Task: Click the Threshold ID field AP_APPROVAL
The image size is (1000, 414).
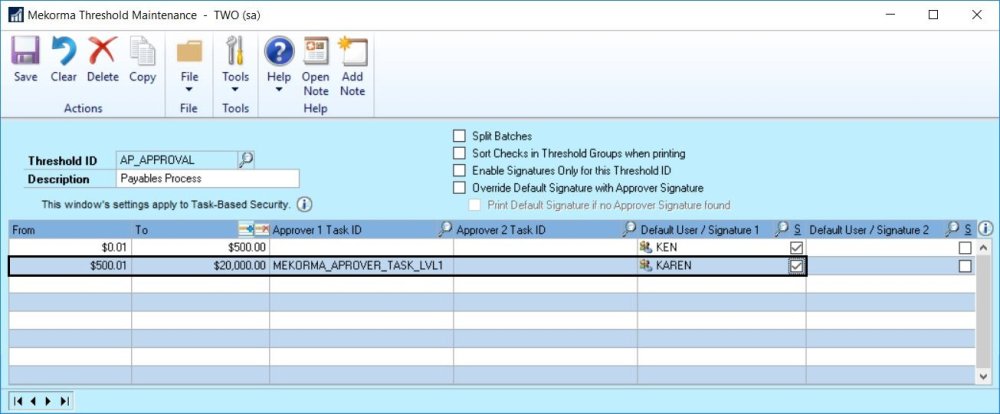Action: (177, 160)
